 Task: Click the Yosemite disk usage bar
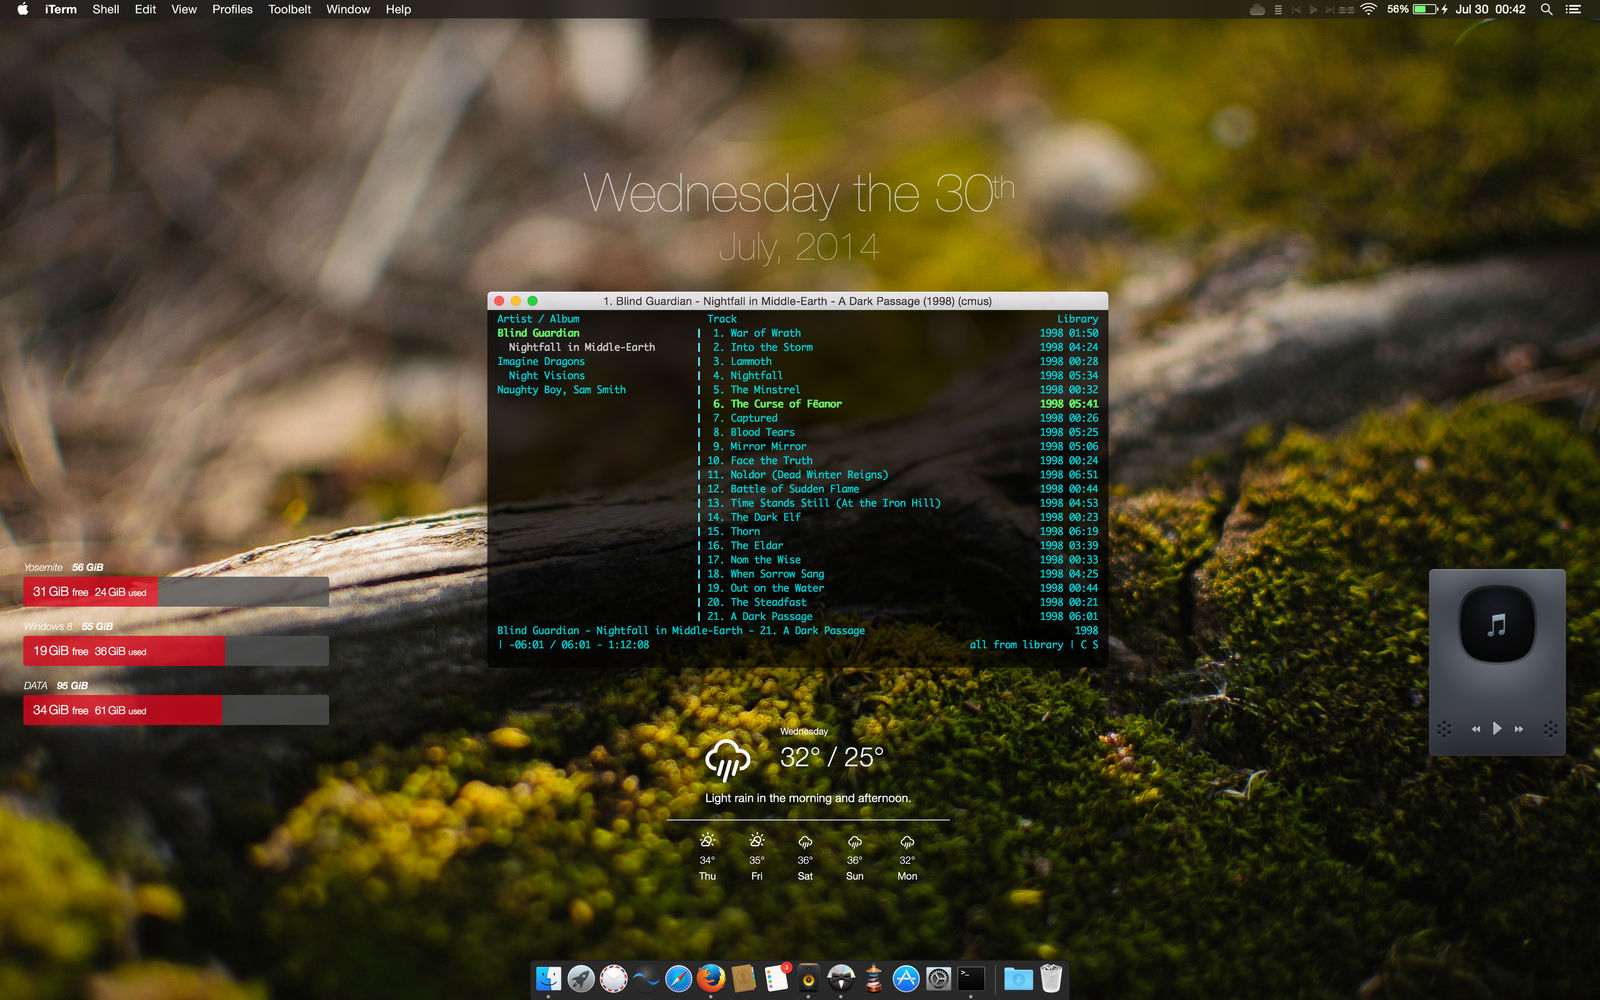click(176, 592)
